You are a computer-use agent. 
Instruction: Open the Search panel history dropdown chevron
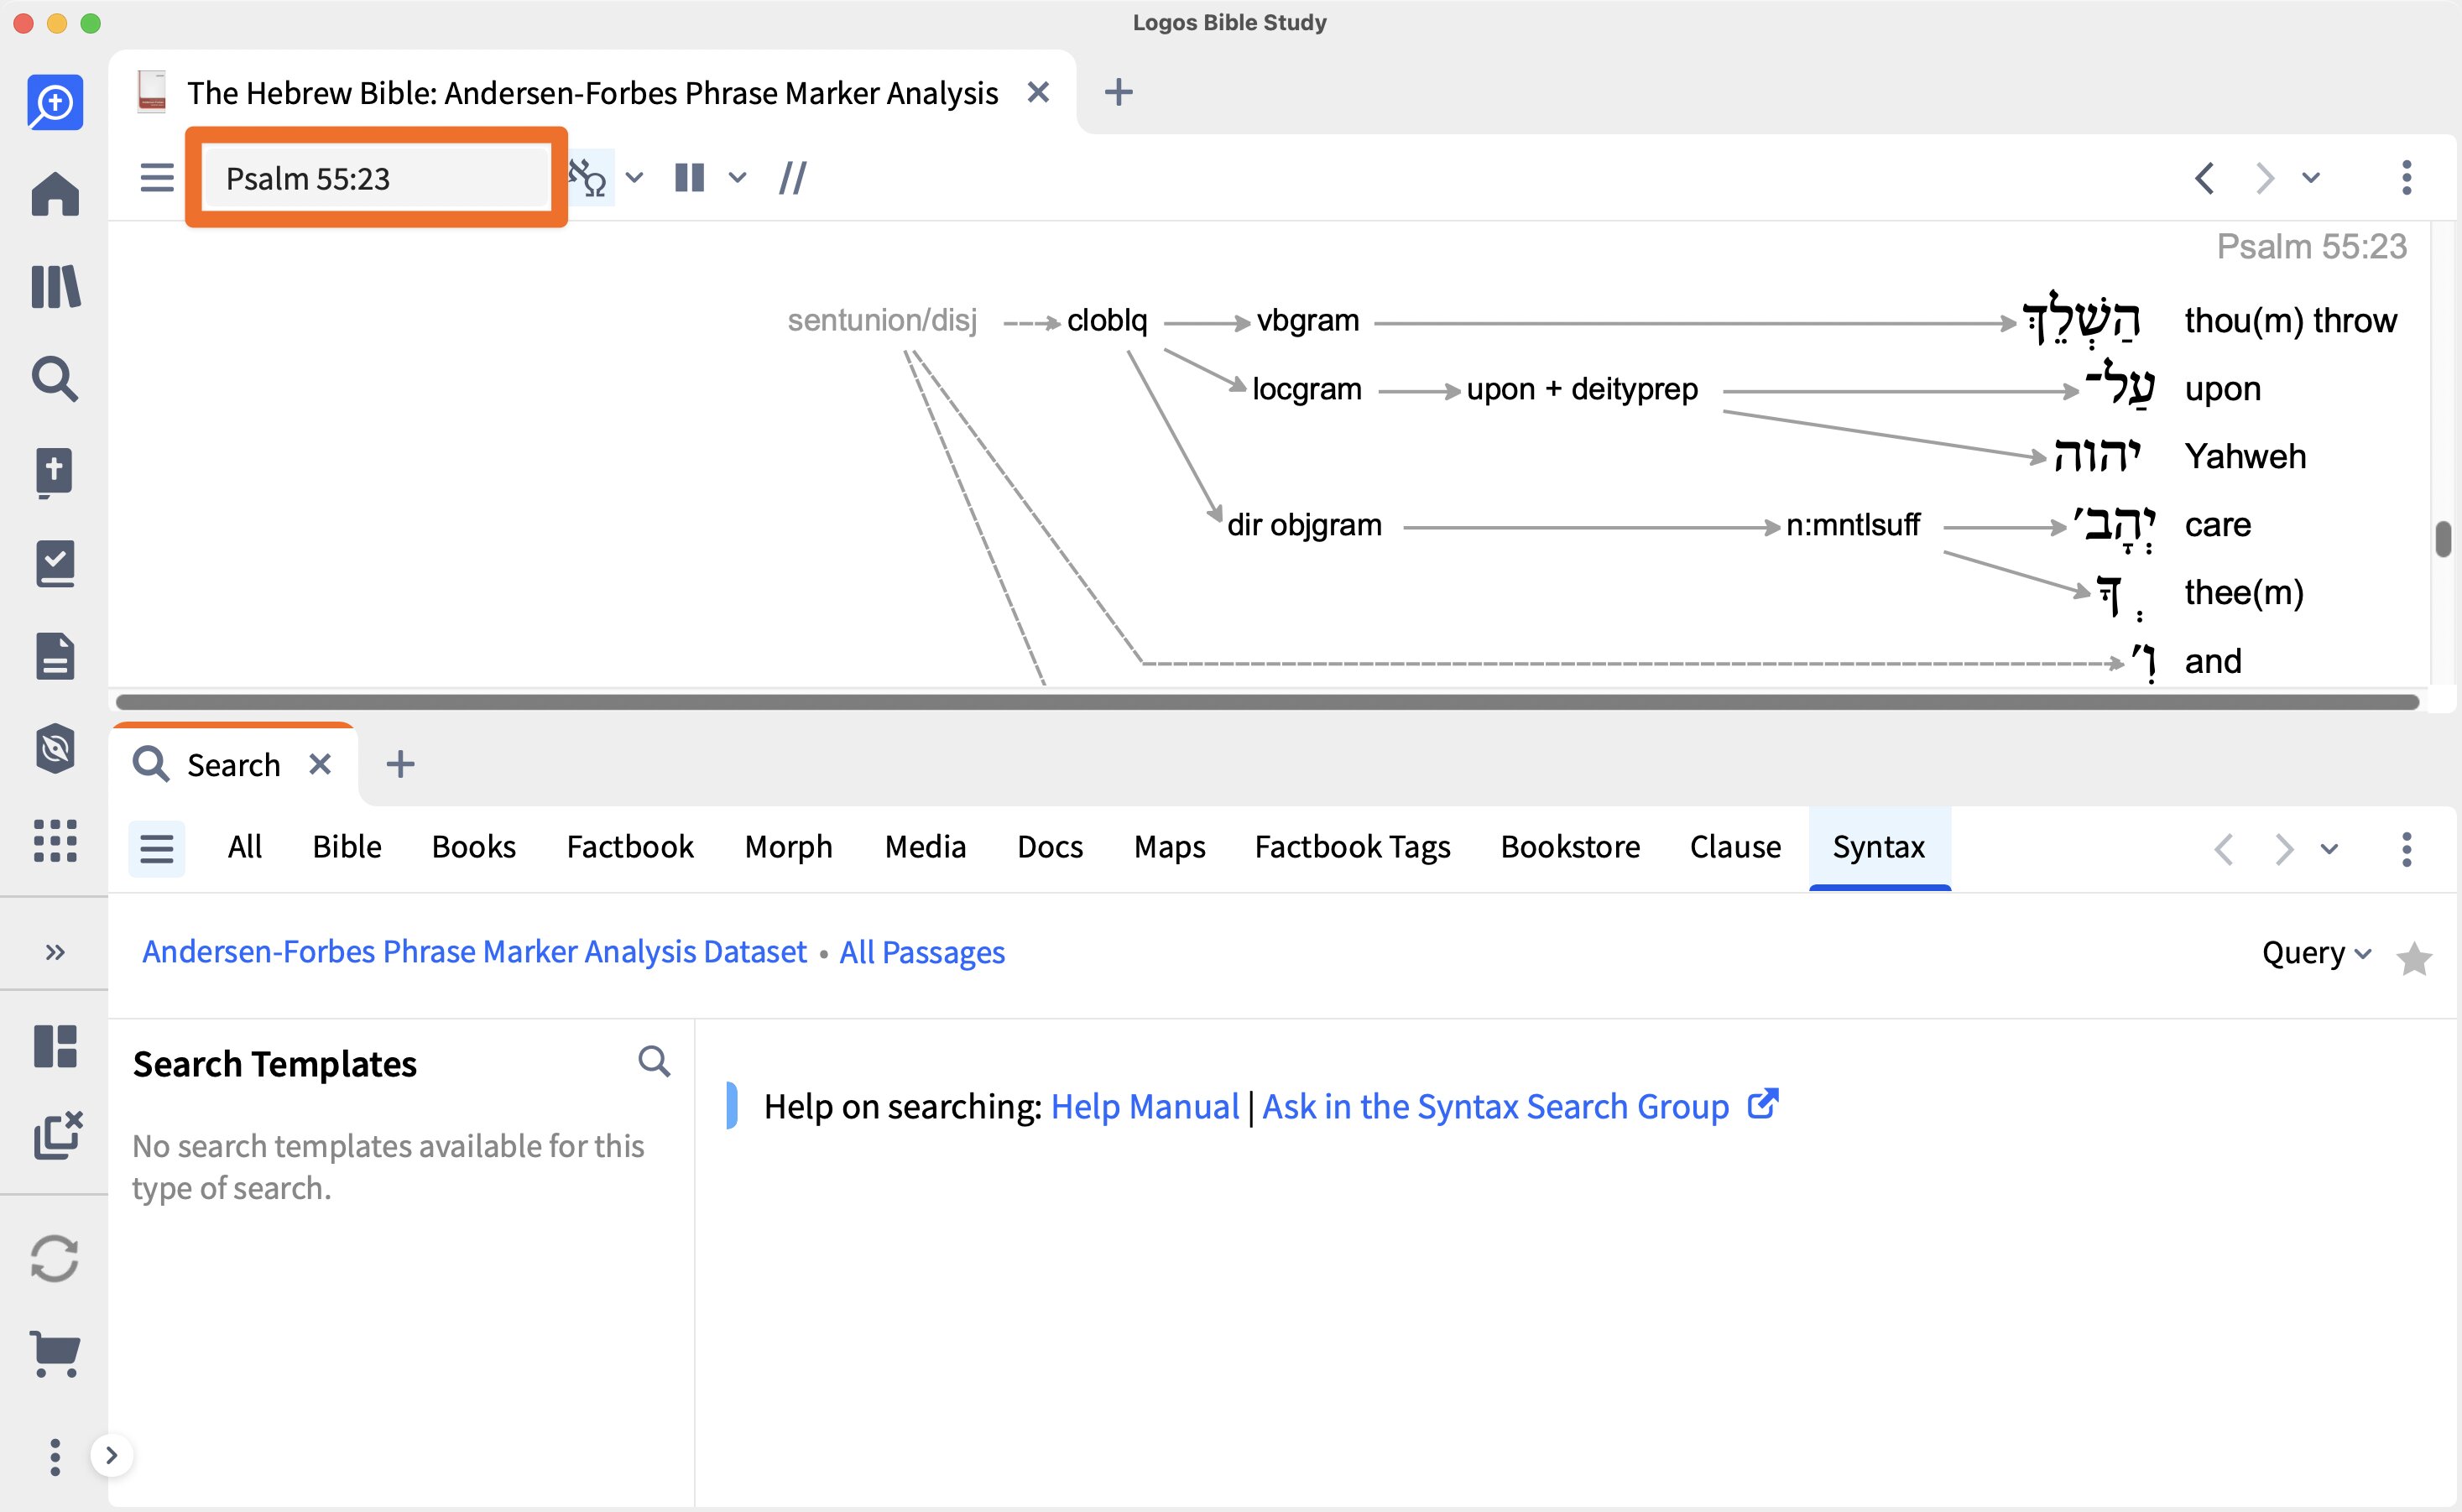coord(2330,849)
